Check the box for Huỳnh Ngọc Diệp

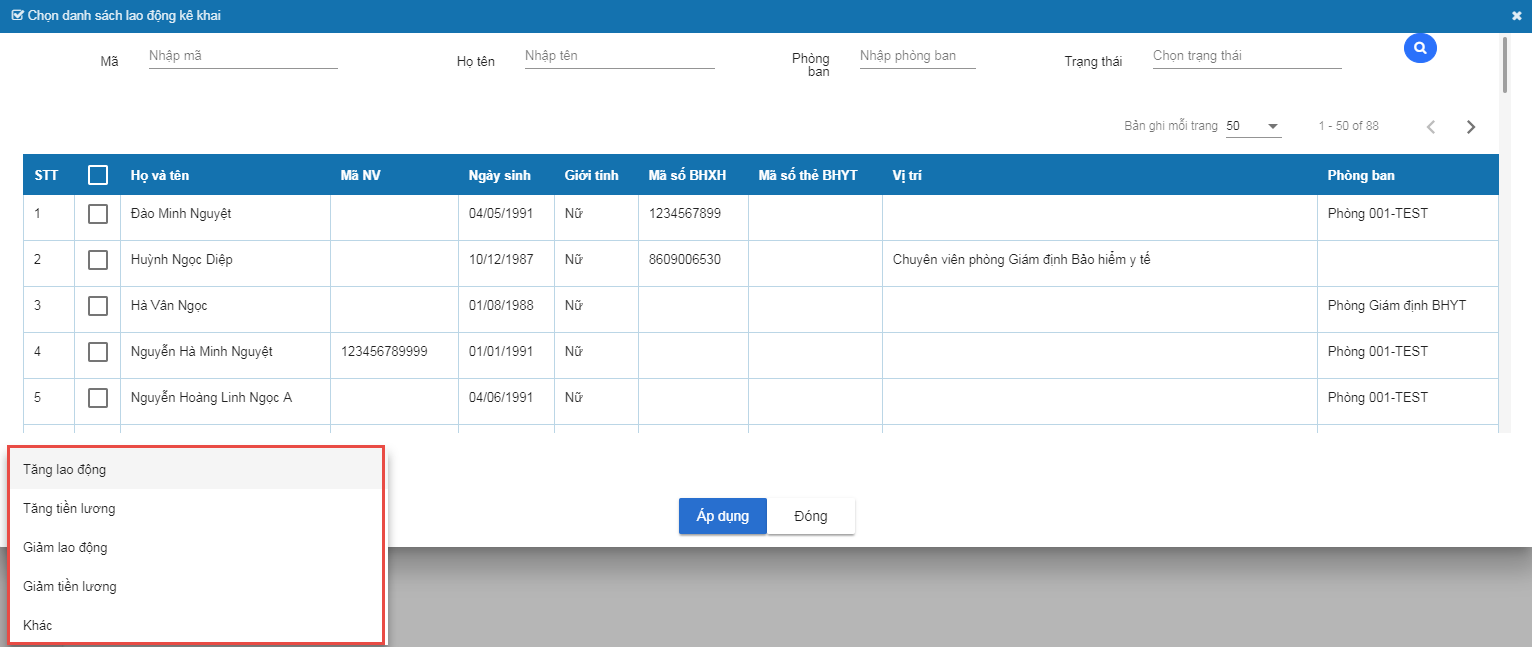pyautogui.click(x=98, y=260)
